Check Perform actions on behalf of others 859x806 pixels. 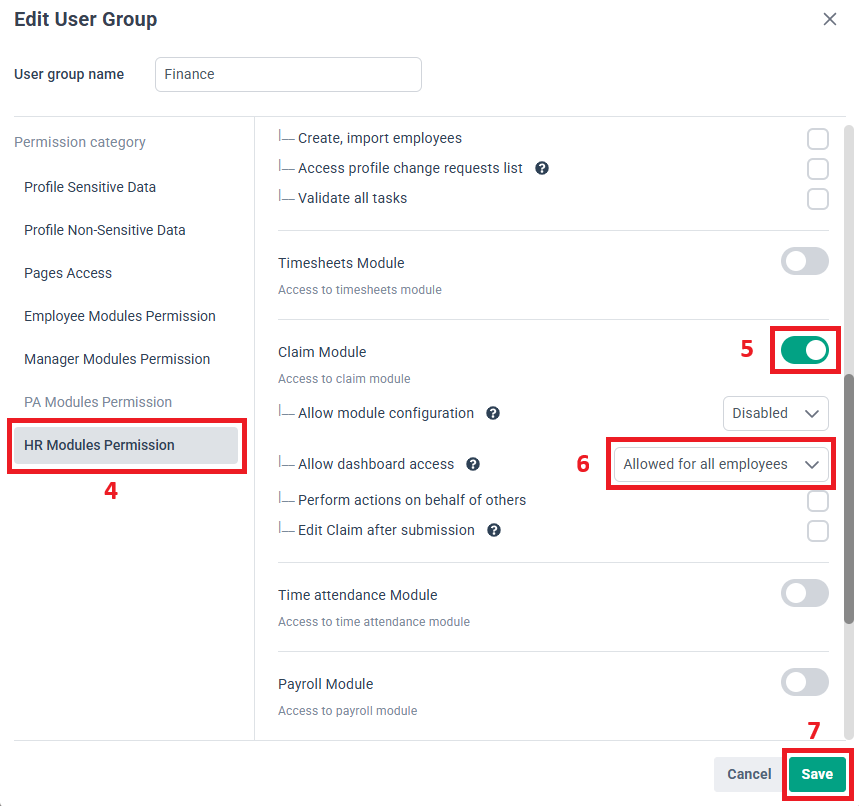tap(817, 501)
